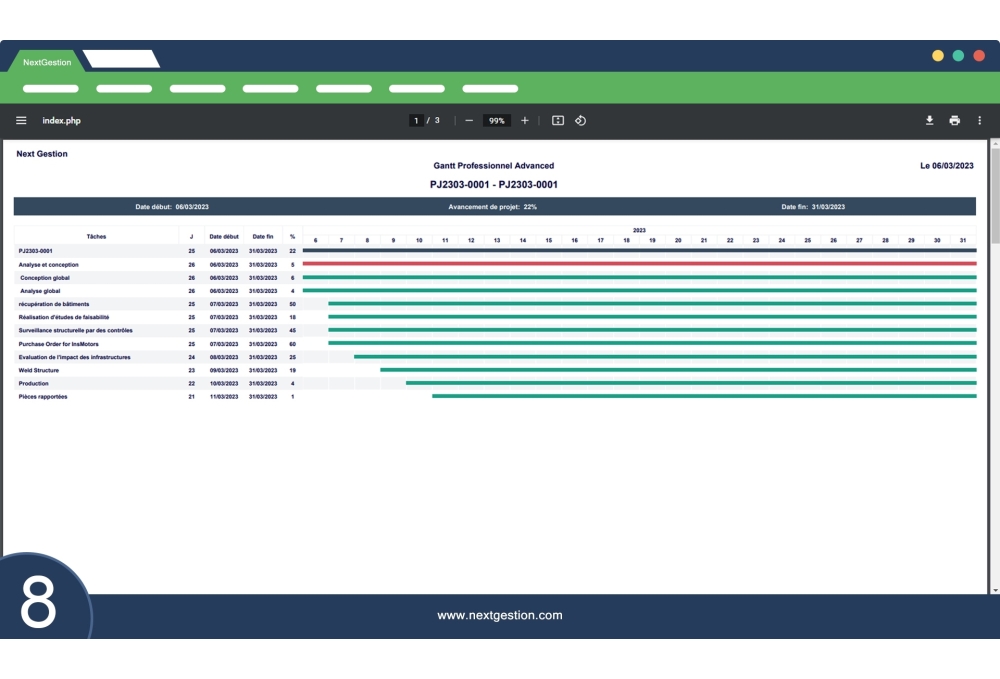Zoom out the document view

(x=467, y=120)
